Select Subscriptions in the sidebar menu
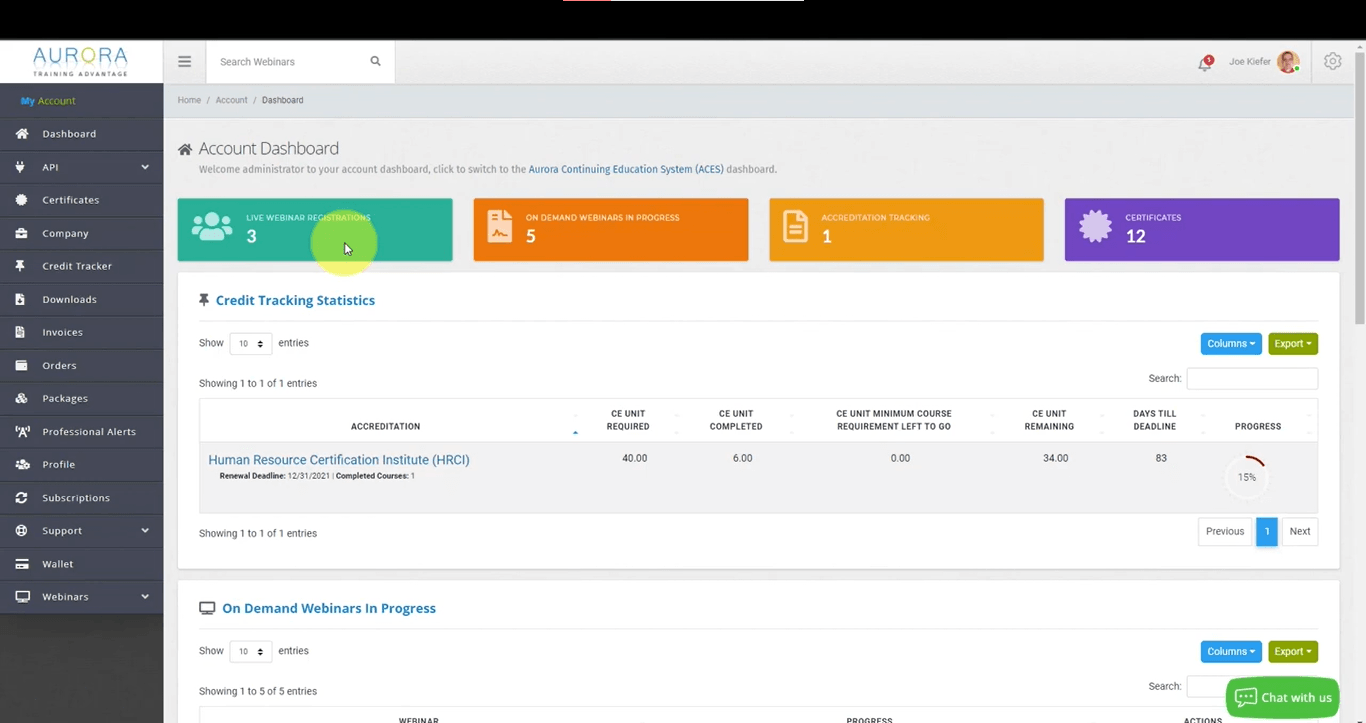Screen dimensions: 1366x723 [x=81, y=497]
